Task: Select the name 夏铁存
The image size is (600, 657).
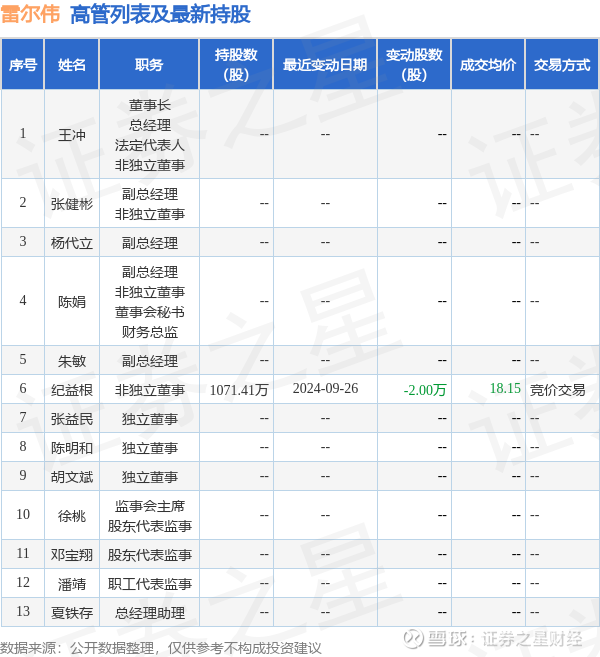Action: tap(72, 613)
